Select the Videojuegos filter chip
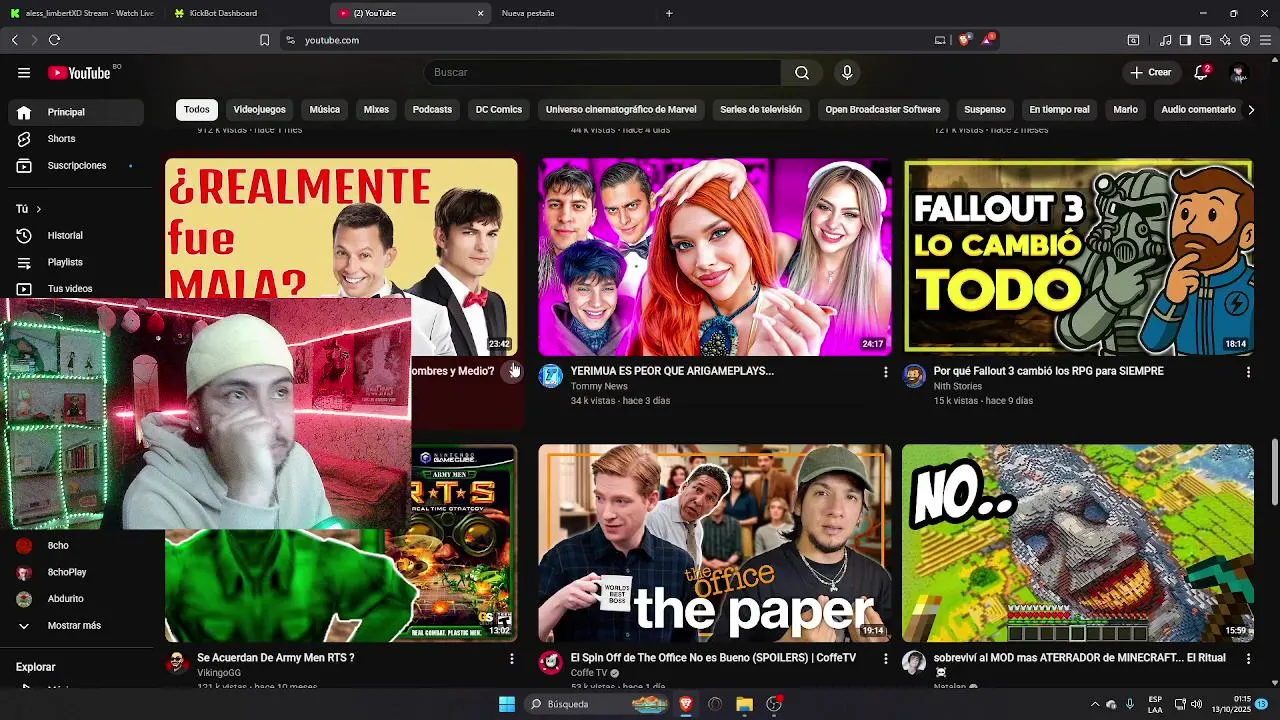Viewport: 1280px width, 720px height. 259,110
